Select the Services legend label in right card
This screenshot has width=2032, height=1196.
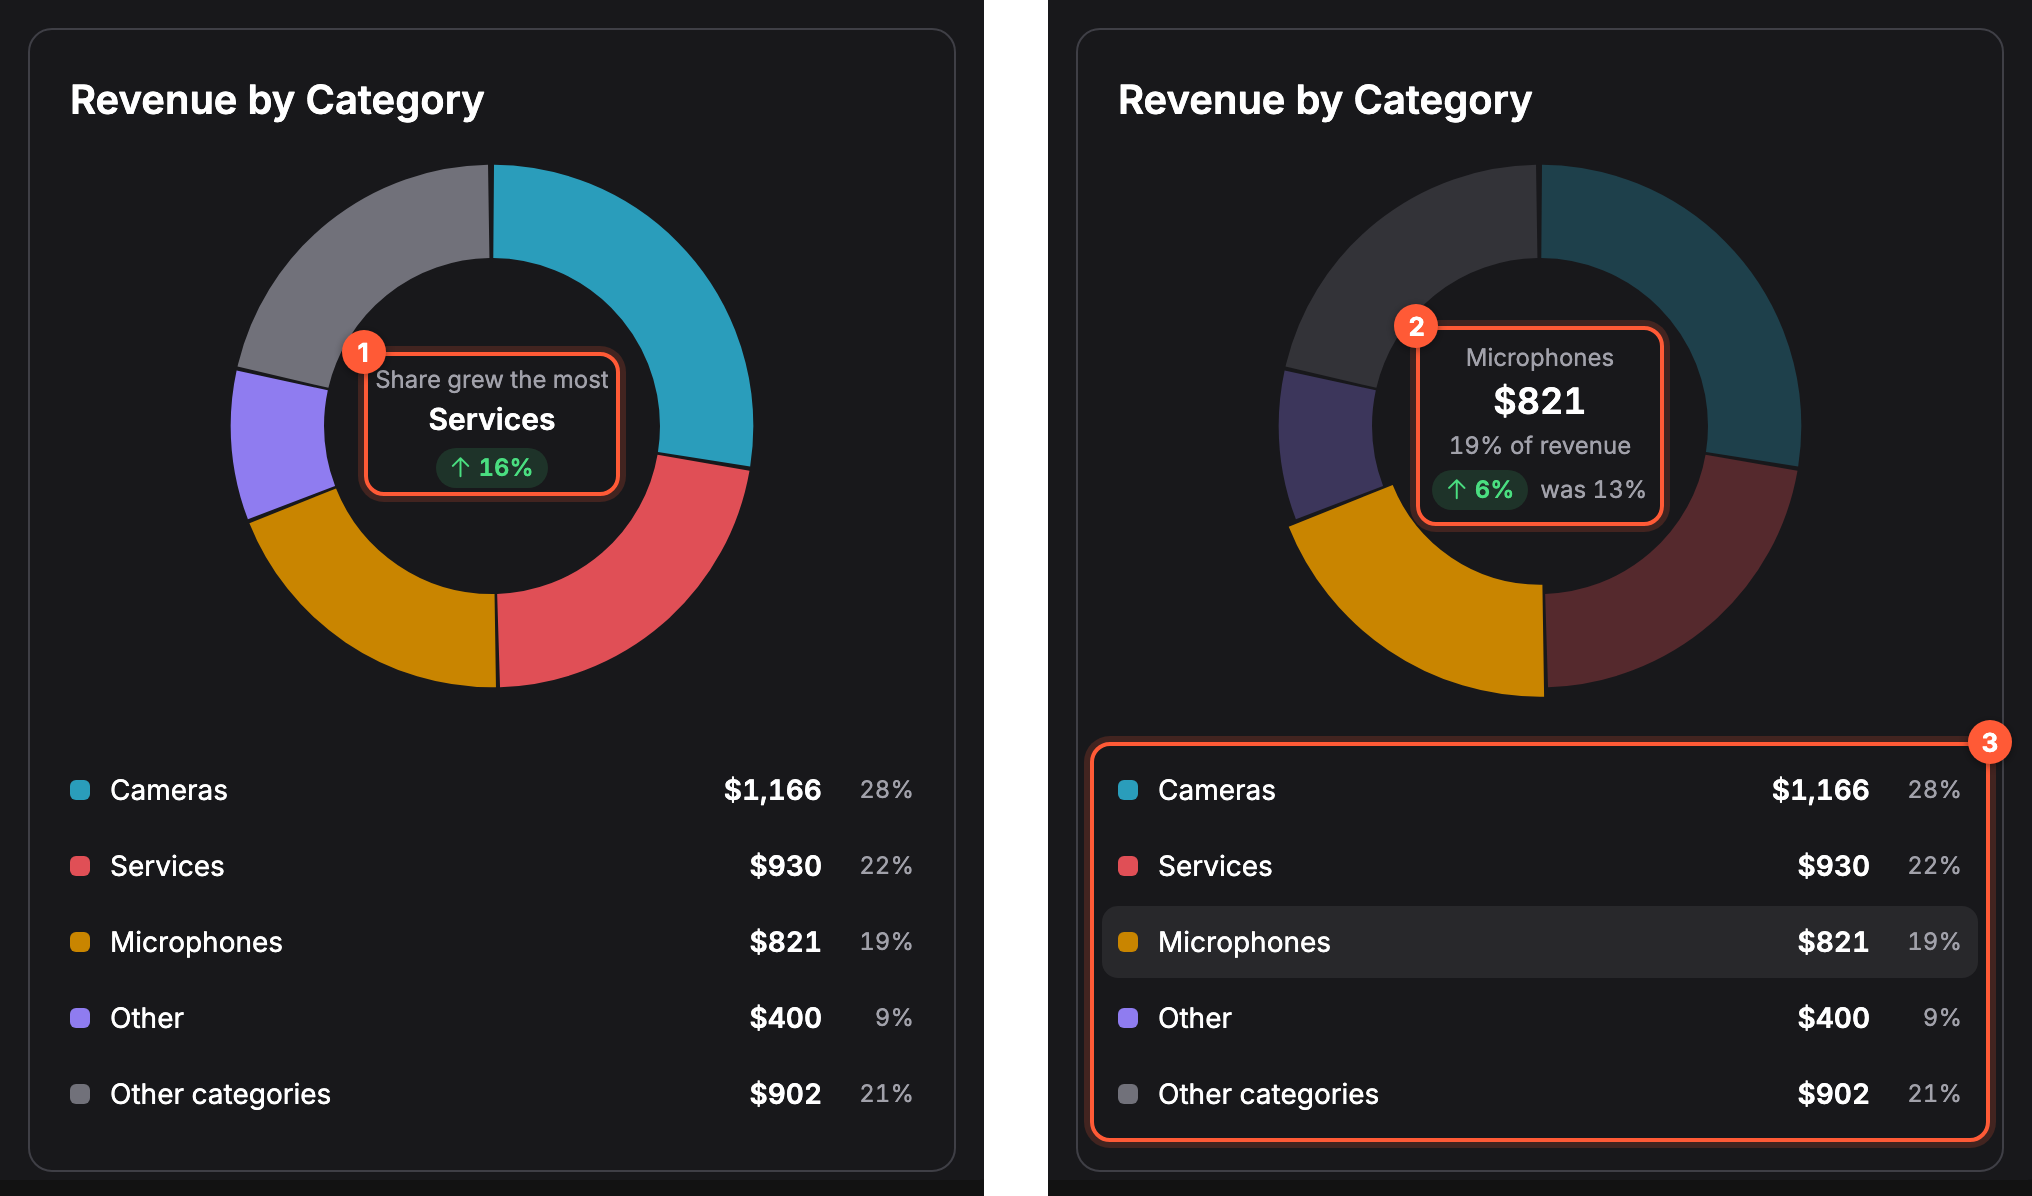pyautogui.click(x=1215, y=866)
